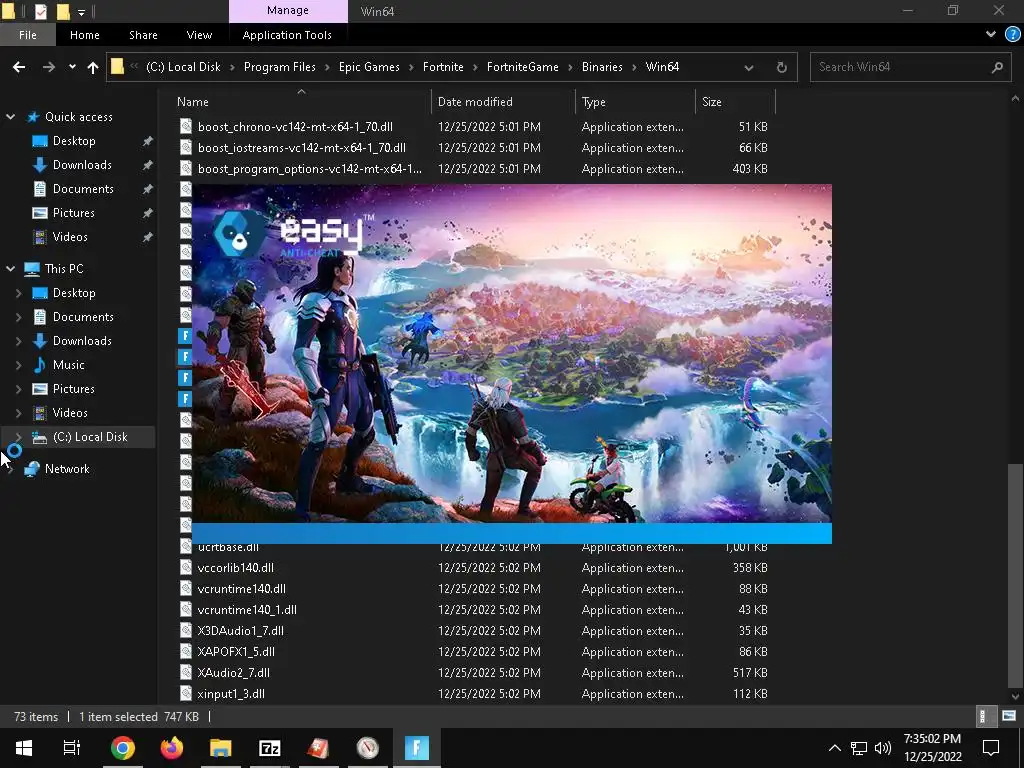Image resolution: width=1024 pixels, height=768 pixels.
Task: Open pinned Downloads under Quick access
Action: pos(82,165)
